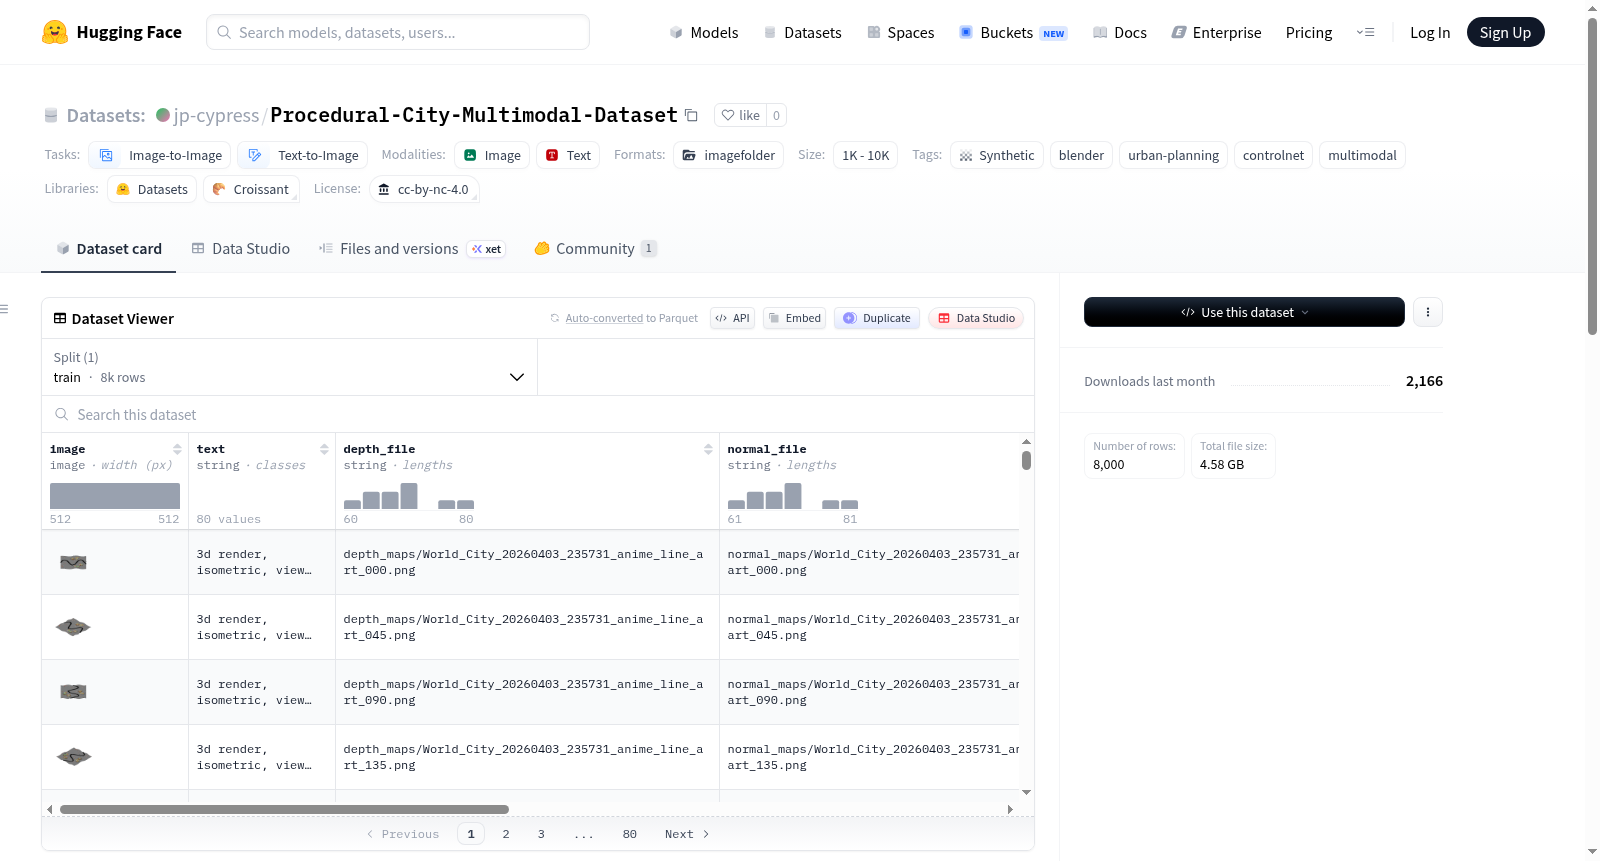Image resolution: width=1600 pixels, height=861 pixels.
Task: Click the Auto-converted link
Action: 604,318
